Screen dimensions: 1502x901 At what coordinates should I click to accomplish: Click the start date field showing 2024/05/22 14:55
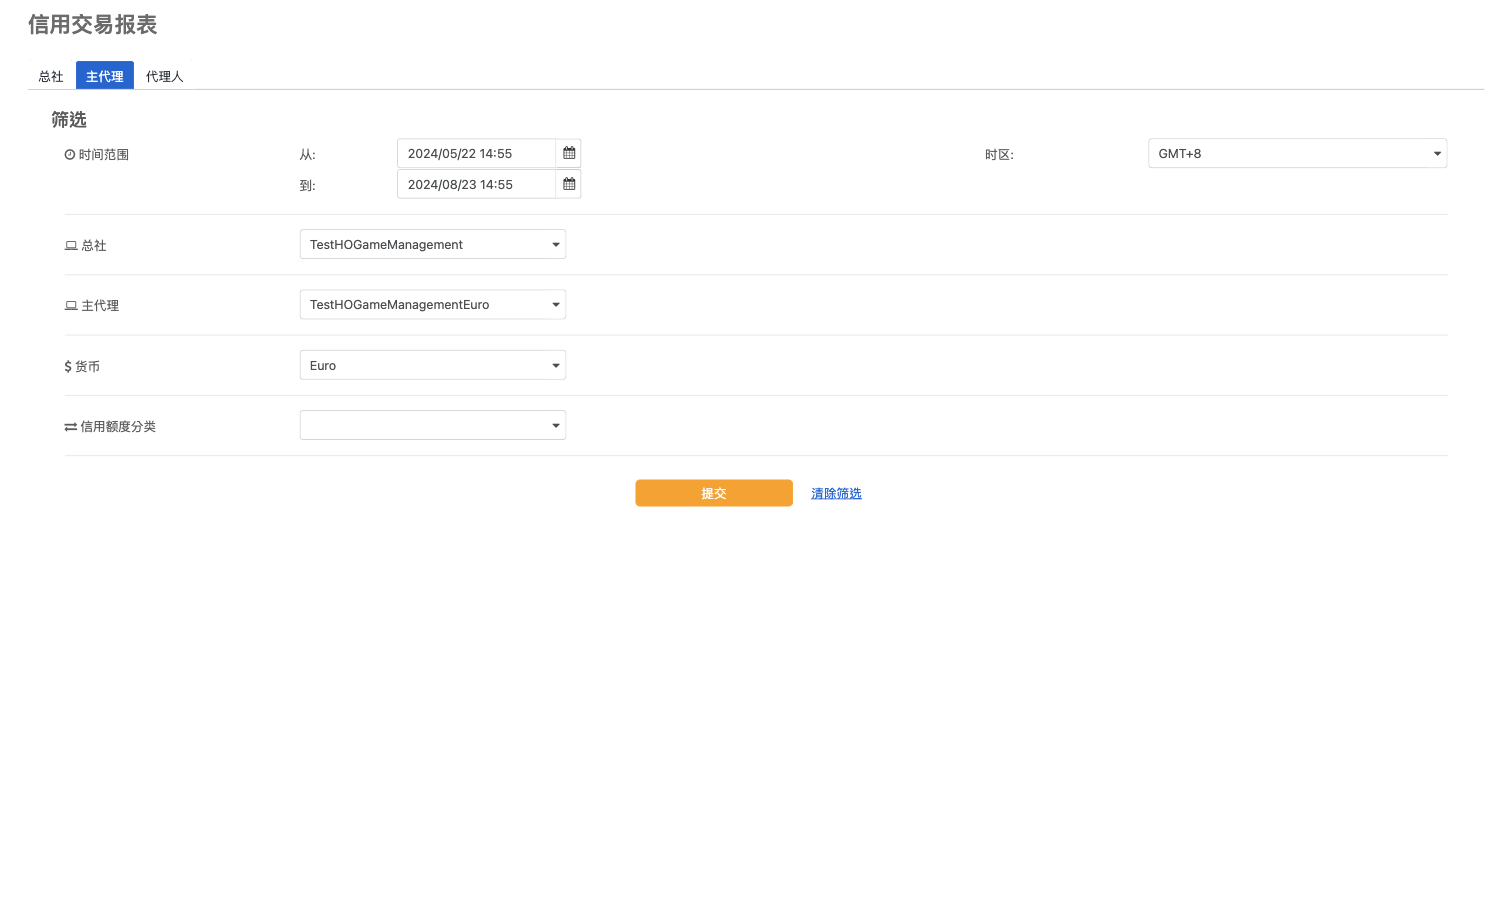click(476, 153)
